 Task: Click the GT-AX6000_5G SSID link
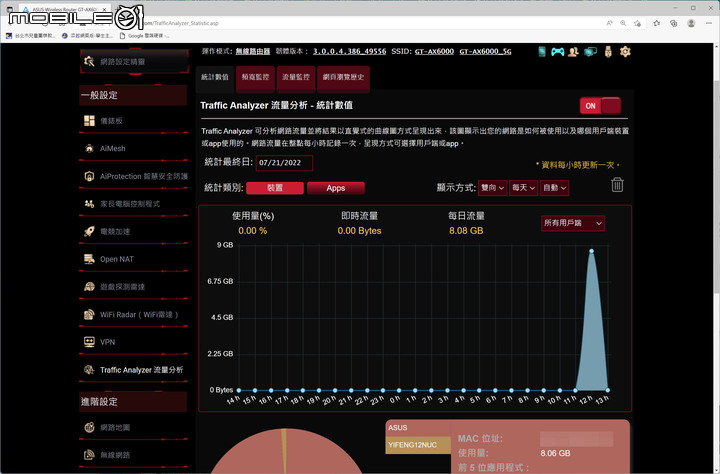485,51
